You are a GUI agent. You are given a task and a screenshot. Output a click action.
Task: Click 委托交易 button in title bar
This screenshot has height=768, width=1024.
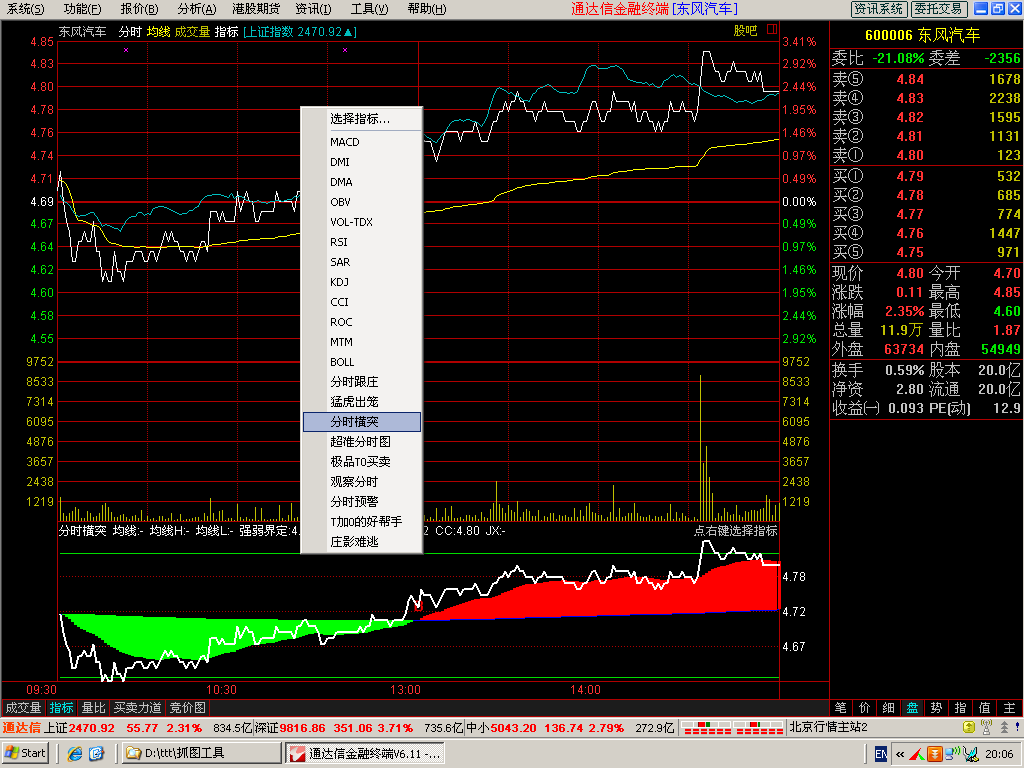click(x=938, y=8)
